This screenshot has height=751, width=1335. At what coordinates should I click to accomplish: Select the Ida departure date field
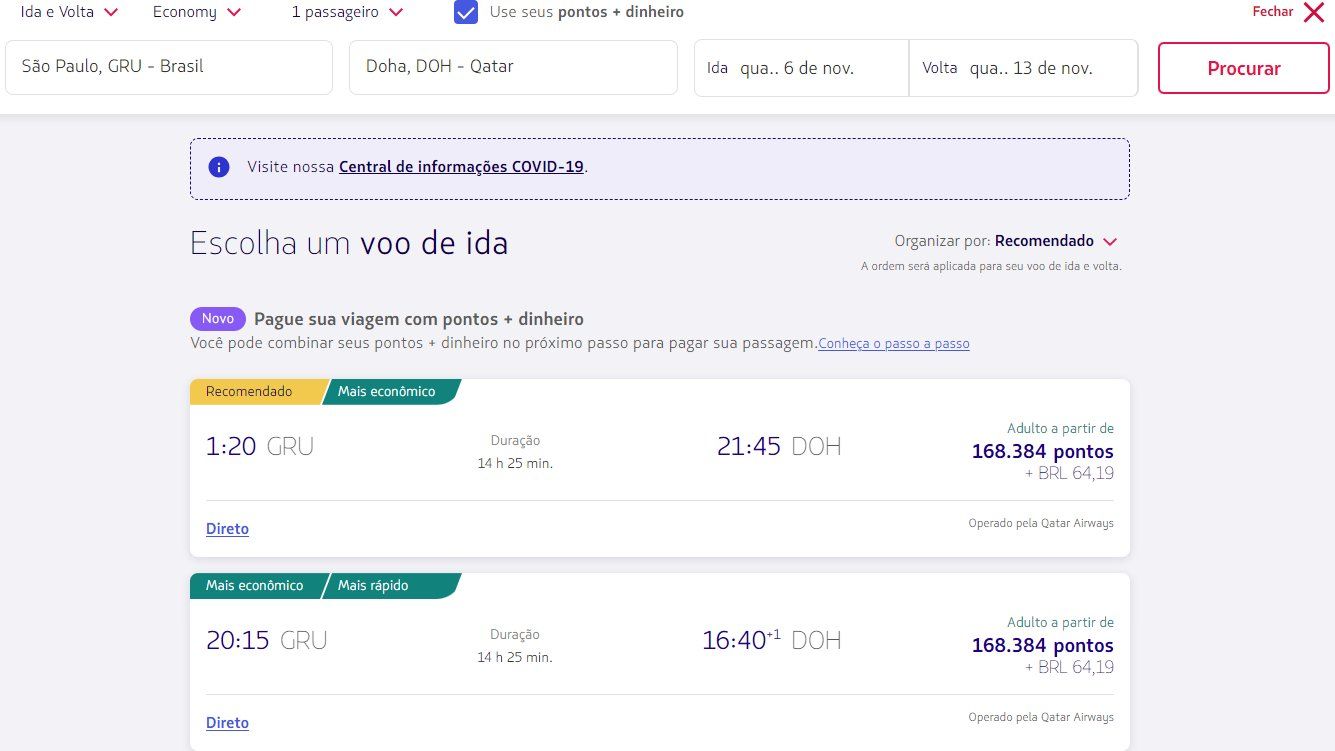(801, 68)
